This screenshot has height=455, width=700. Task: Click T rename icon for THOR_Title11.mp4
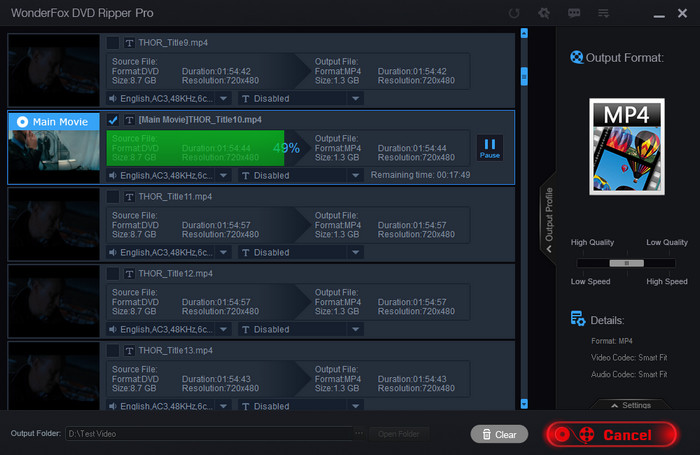(x=129, y=196)
